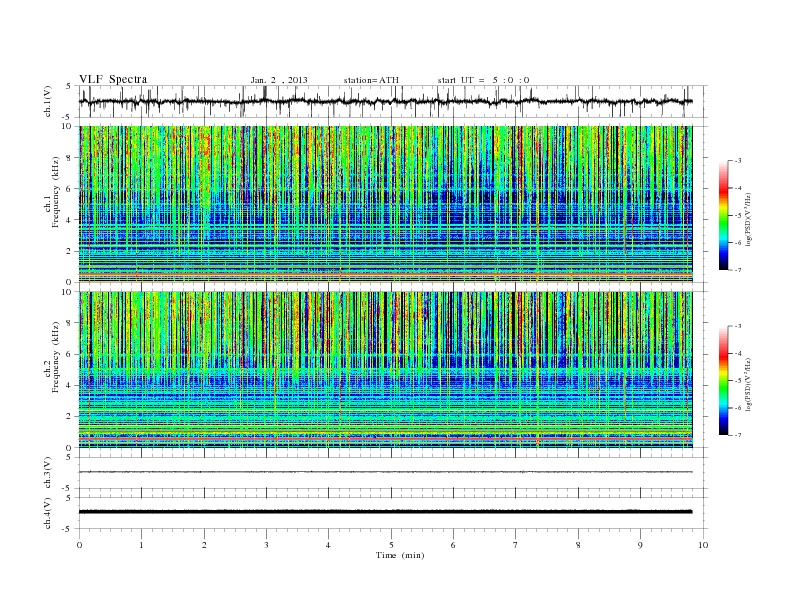Image resolution: width=792 pixels, height=612 pixels.
Task: Click time axis tick label "7"
Action: coord(516,545)
